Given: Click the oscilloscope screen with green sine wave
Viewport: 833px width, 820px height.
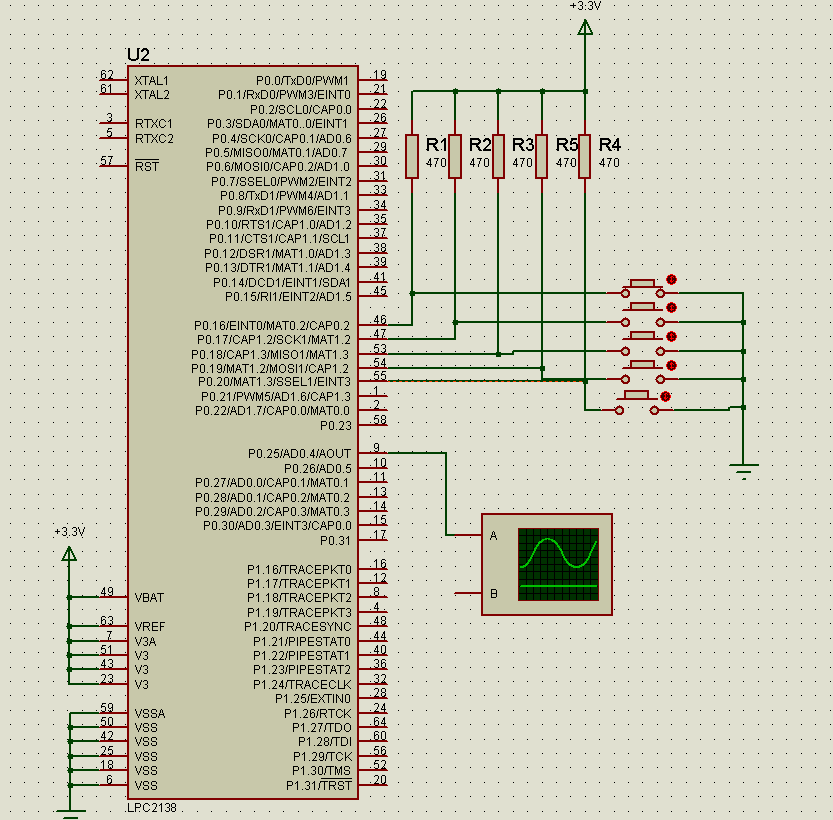Looking at the screenshot, I should (558, 564).
